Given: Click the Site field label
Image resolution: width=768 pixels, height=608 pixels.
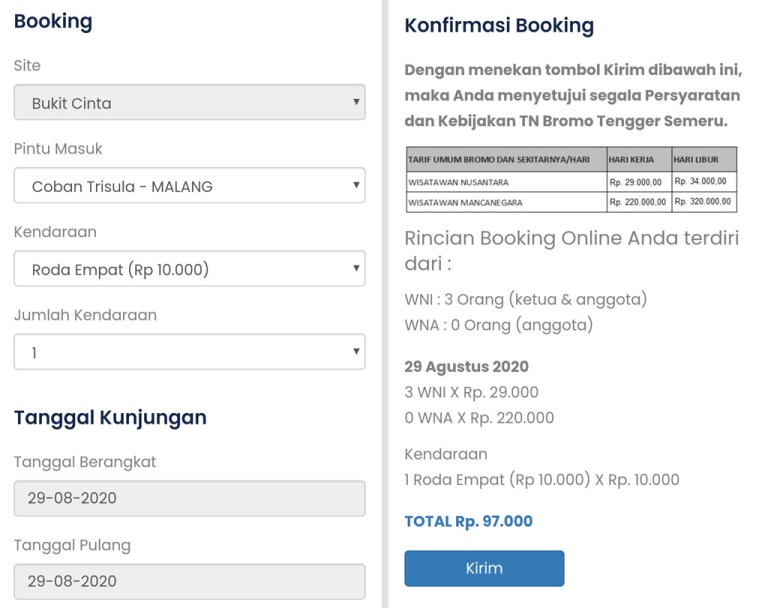Looking at the screenshot, I should click(27, 65).
